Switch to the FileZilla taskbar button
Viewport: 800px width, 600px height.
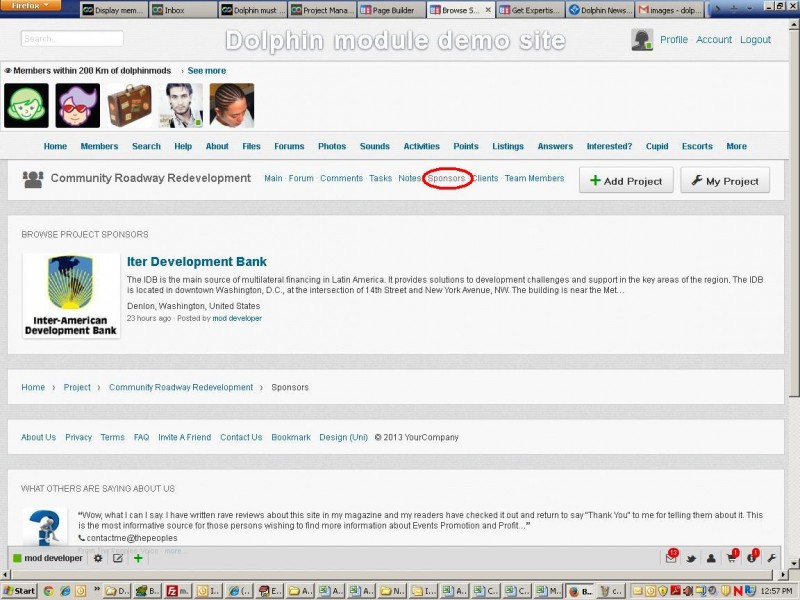click(x=178, y=591)
